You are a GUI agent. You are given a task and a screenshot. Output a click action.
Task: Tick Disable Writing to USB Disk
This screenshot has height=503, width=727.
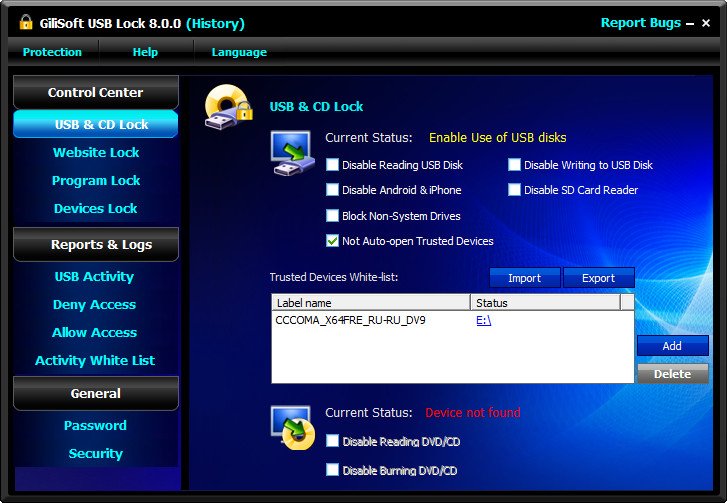click(x=514, y=165)
